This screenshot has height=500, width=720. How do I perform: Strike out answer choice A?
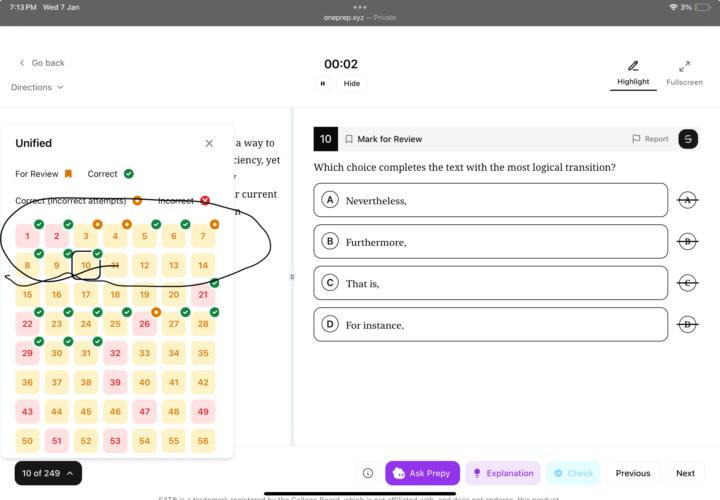[687, 200]
